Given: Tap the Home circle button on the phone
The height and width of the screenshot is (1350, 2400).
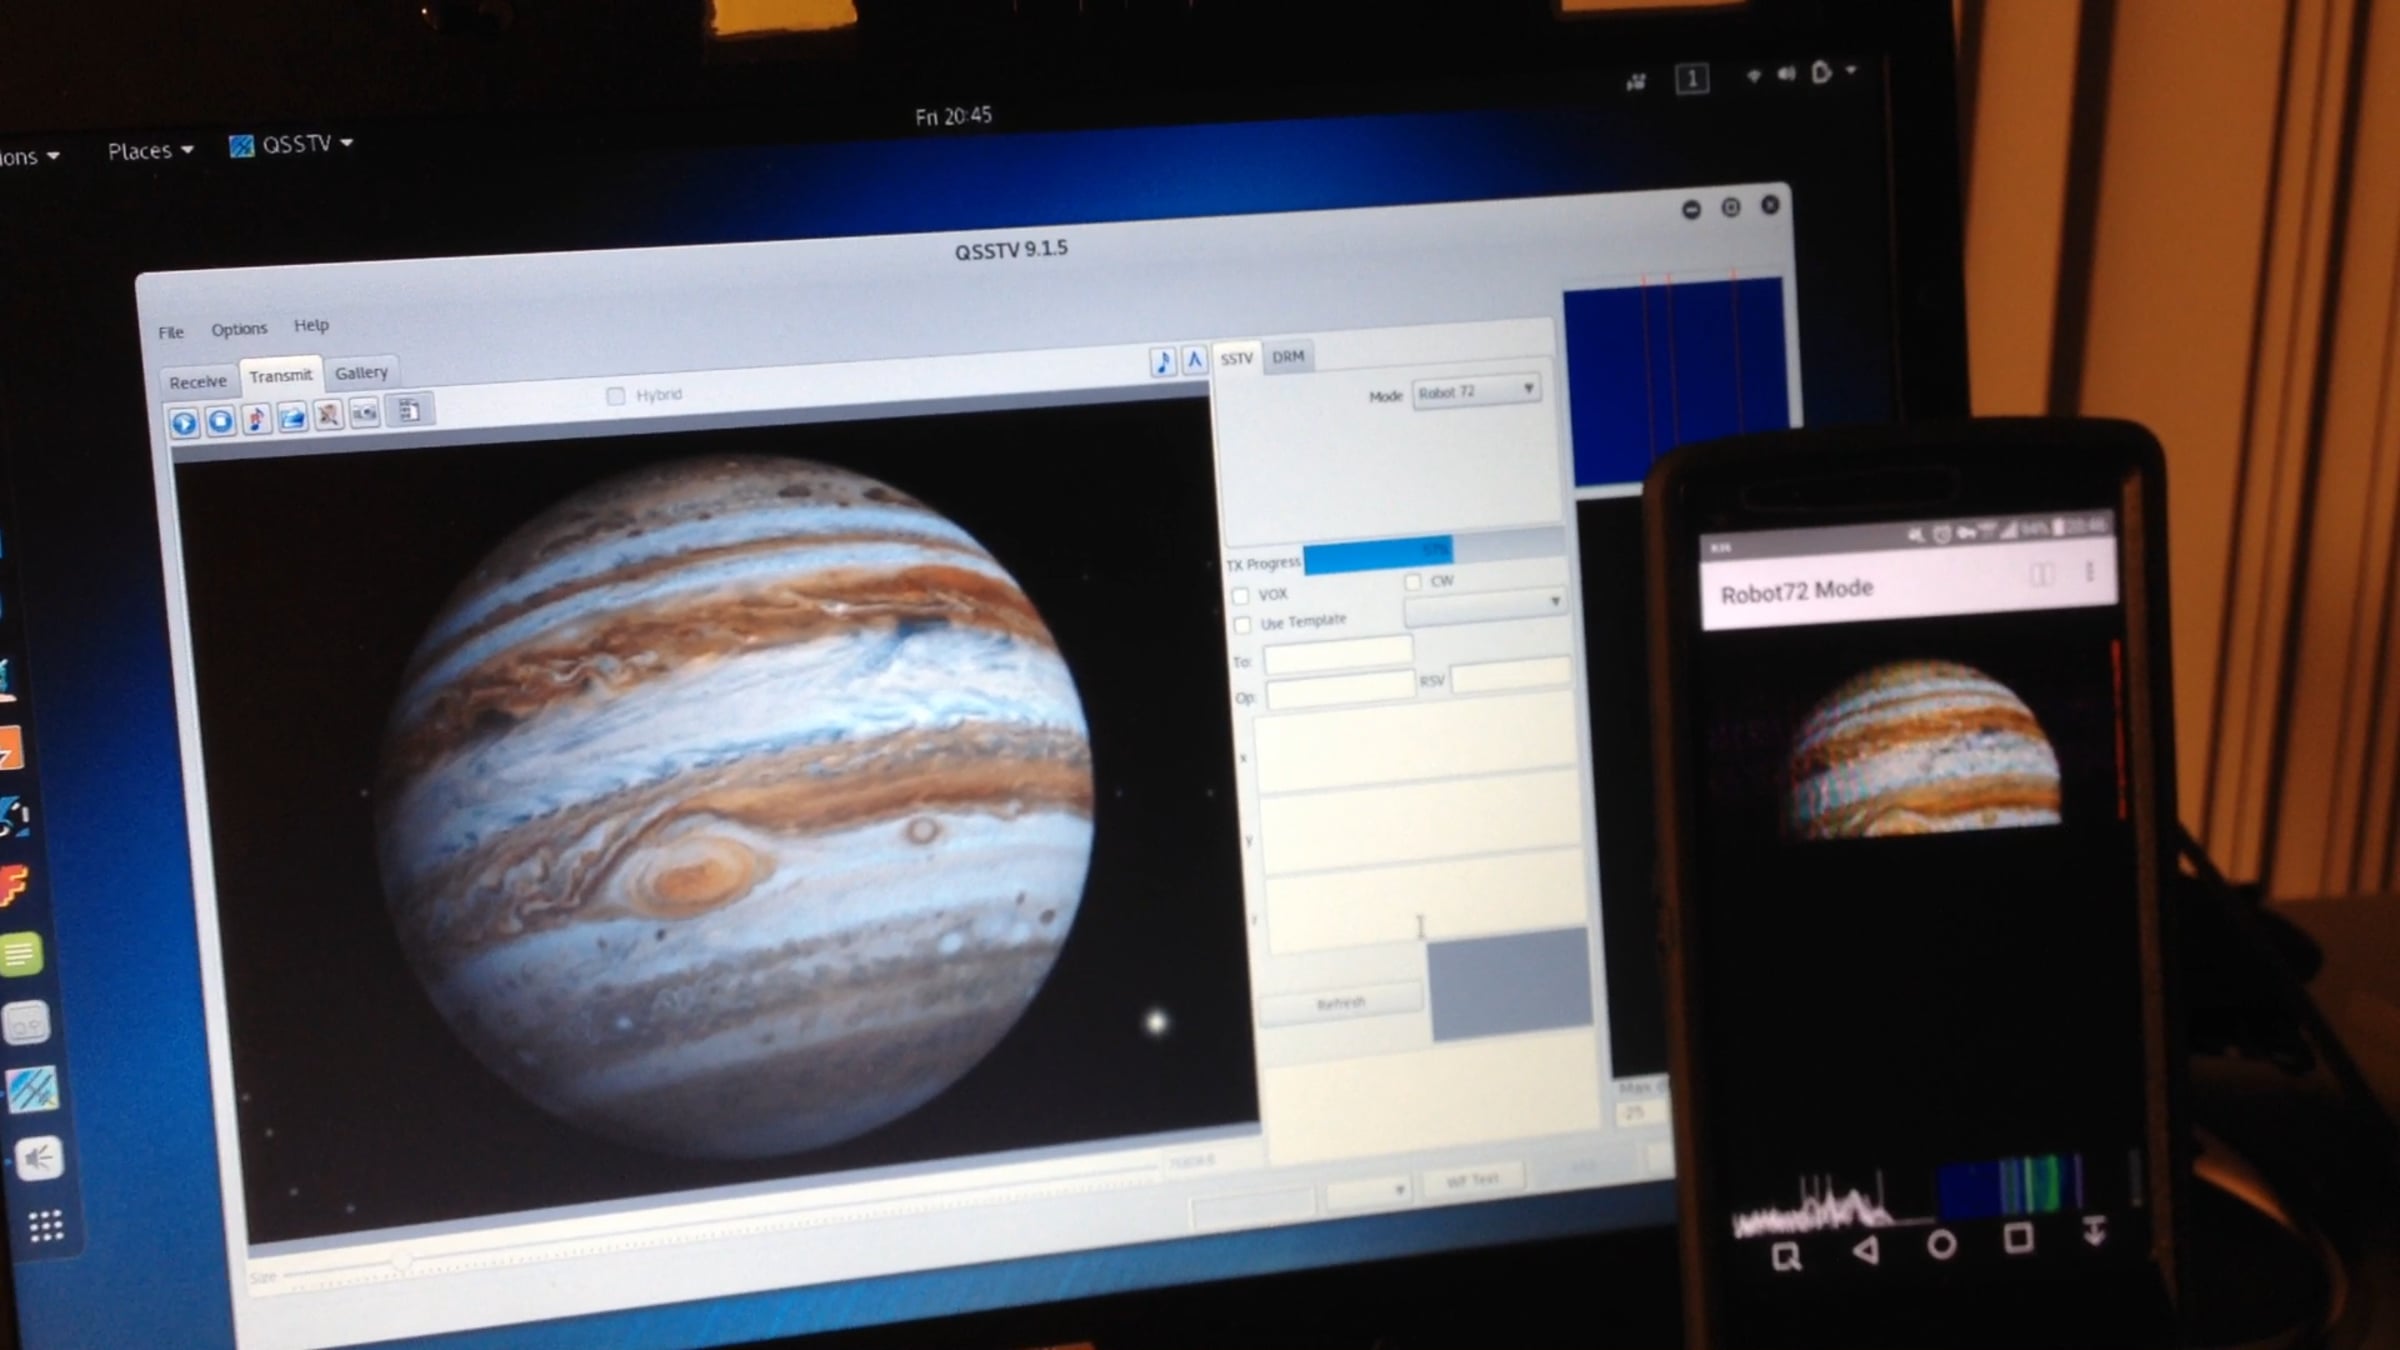Looking at the screenshot, I should point(1941,1245).
